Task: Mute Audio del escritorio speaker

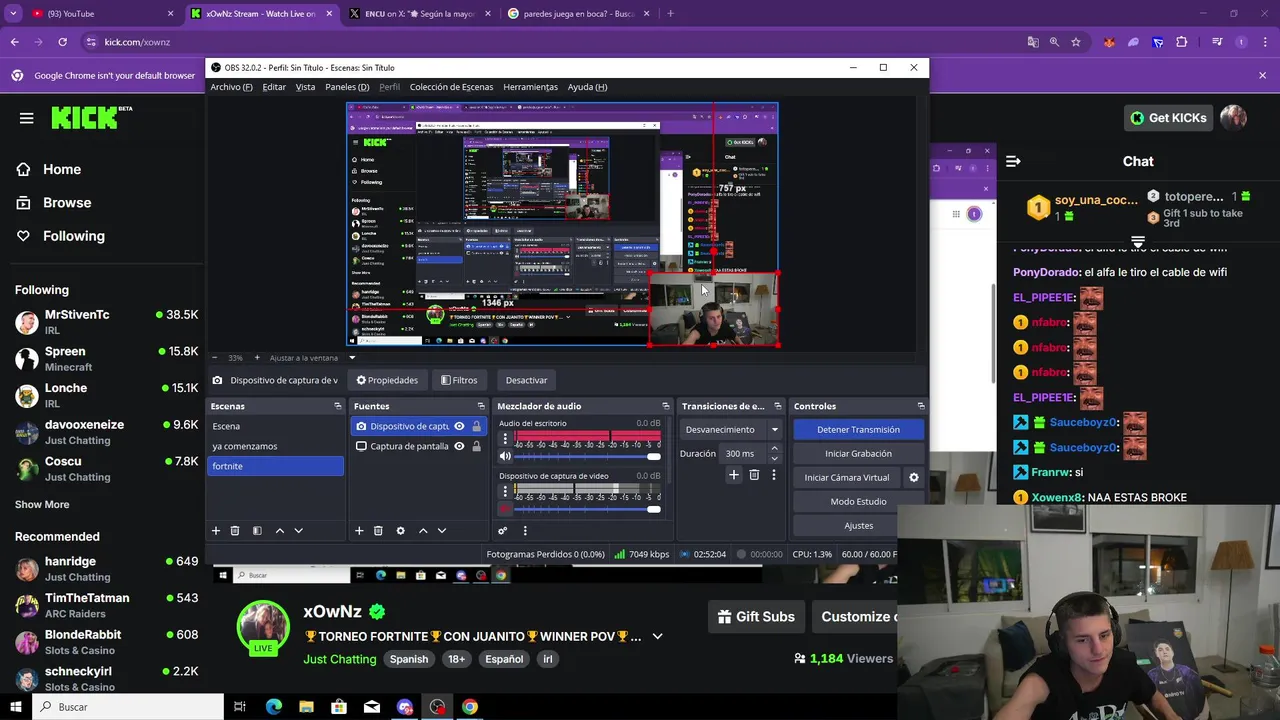Action: (505, 456)
